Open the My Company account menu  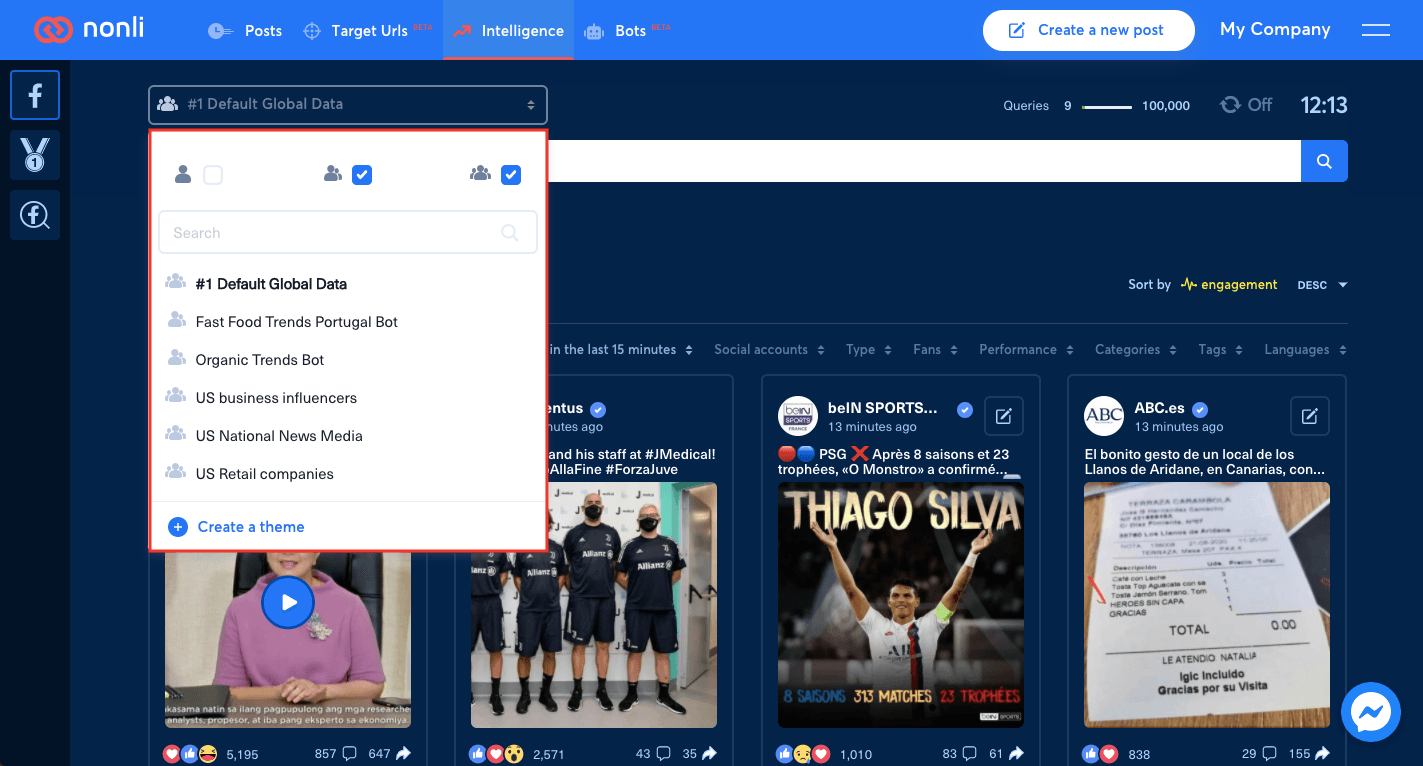pyautogui.click(x=1275, y=30)
